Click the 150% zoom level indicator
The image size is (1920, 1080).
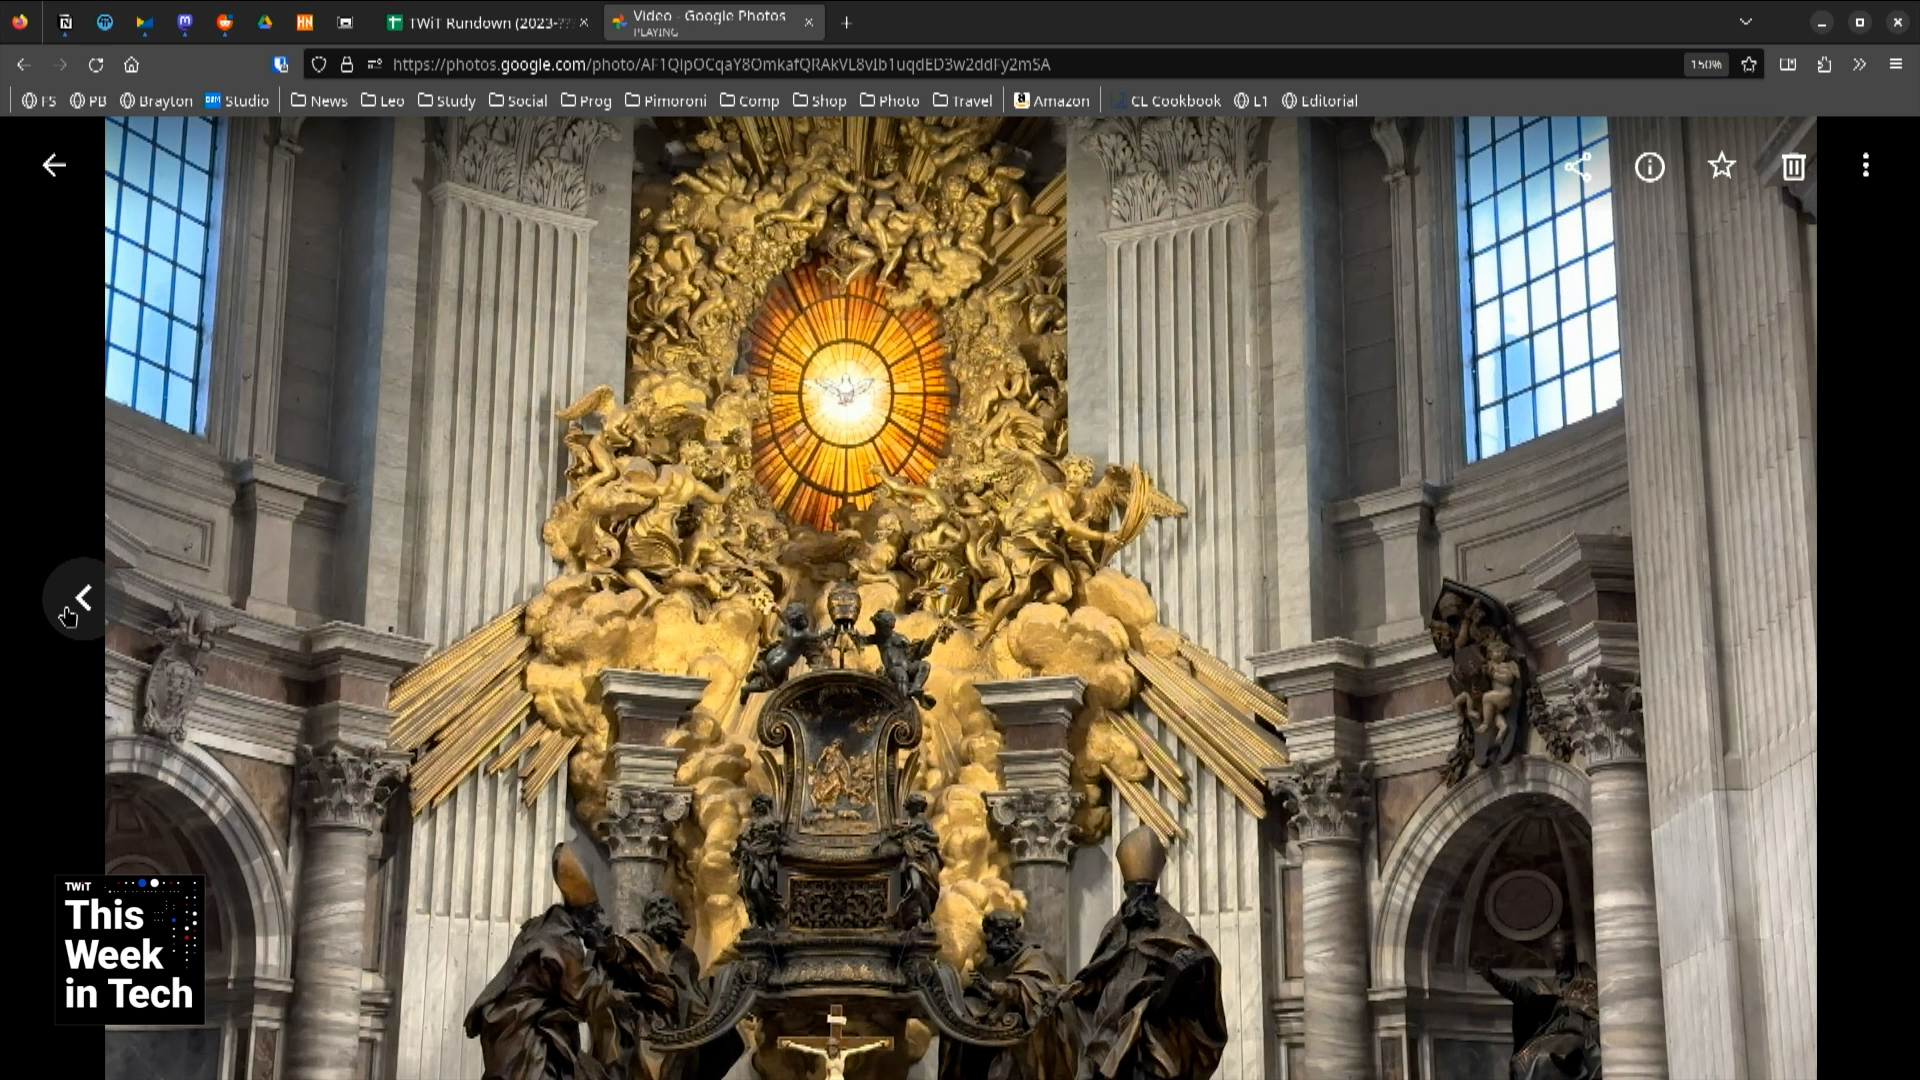(x=1706, y=64)
